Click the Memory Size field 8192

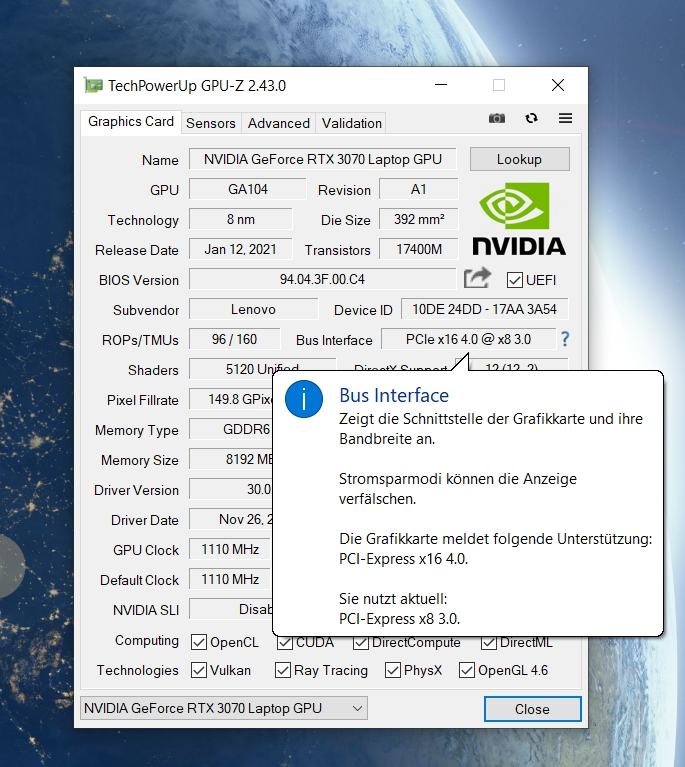(x=231, y=459)
